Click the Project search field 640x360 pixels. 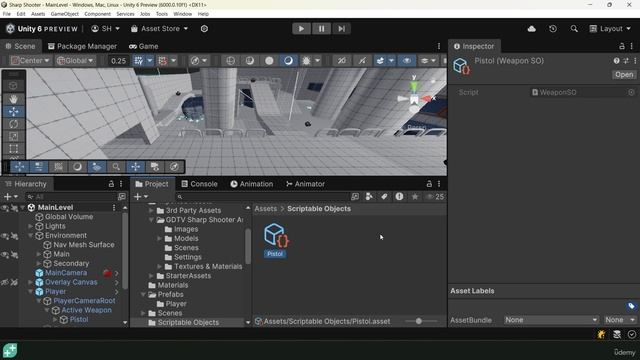pyautogui.click(x=263, y=197)
